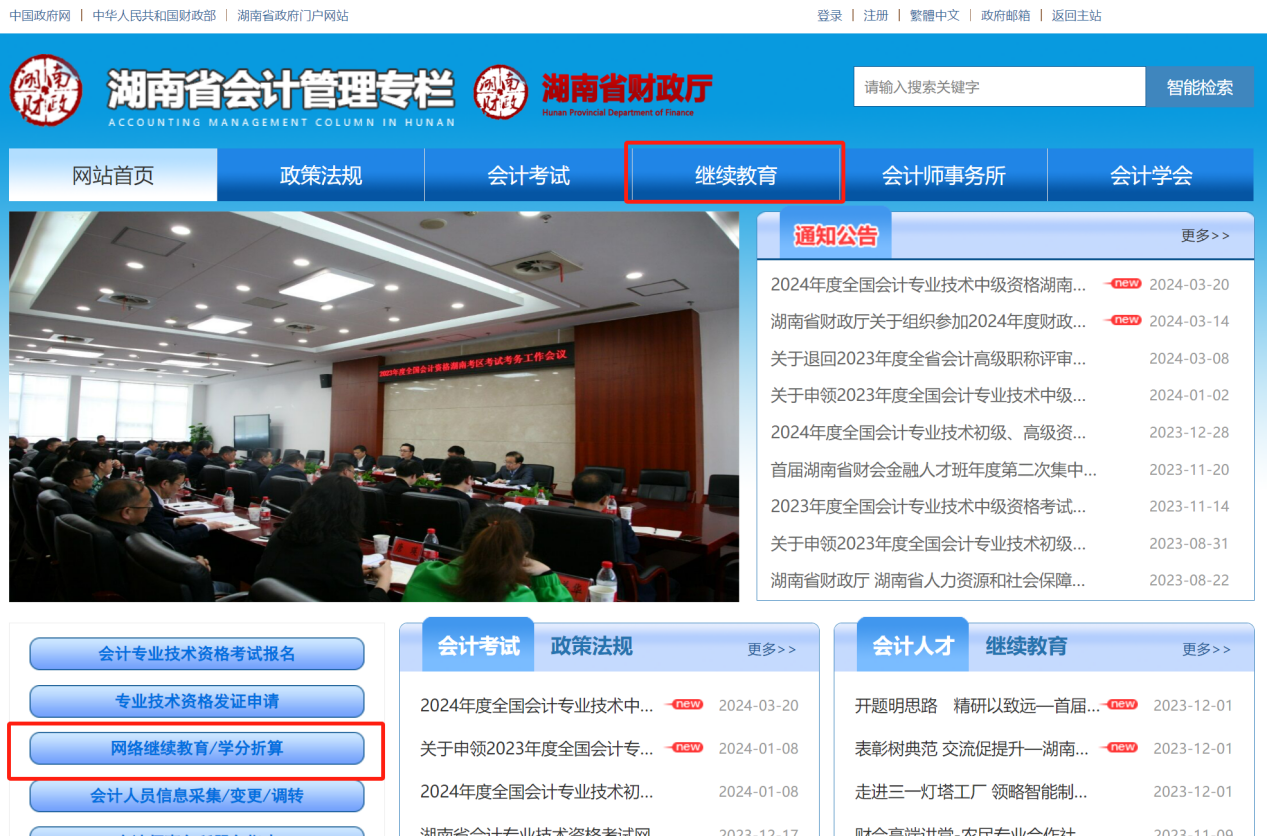This screenshot has height=836, width=1267.
Task: Select the 会计学会 navigation tab
Action: click(1151, 176)
